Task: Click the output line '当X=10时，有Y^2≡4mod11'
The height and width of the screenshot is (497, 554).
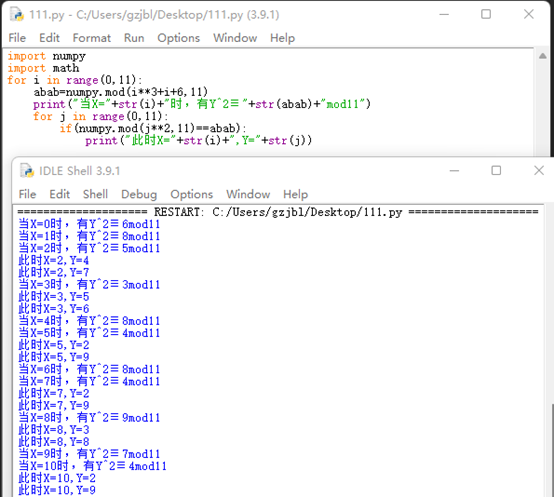Action: (x=92, y=466)
